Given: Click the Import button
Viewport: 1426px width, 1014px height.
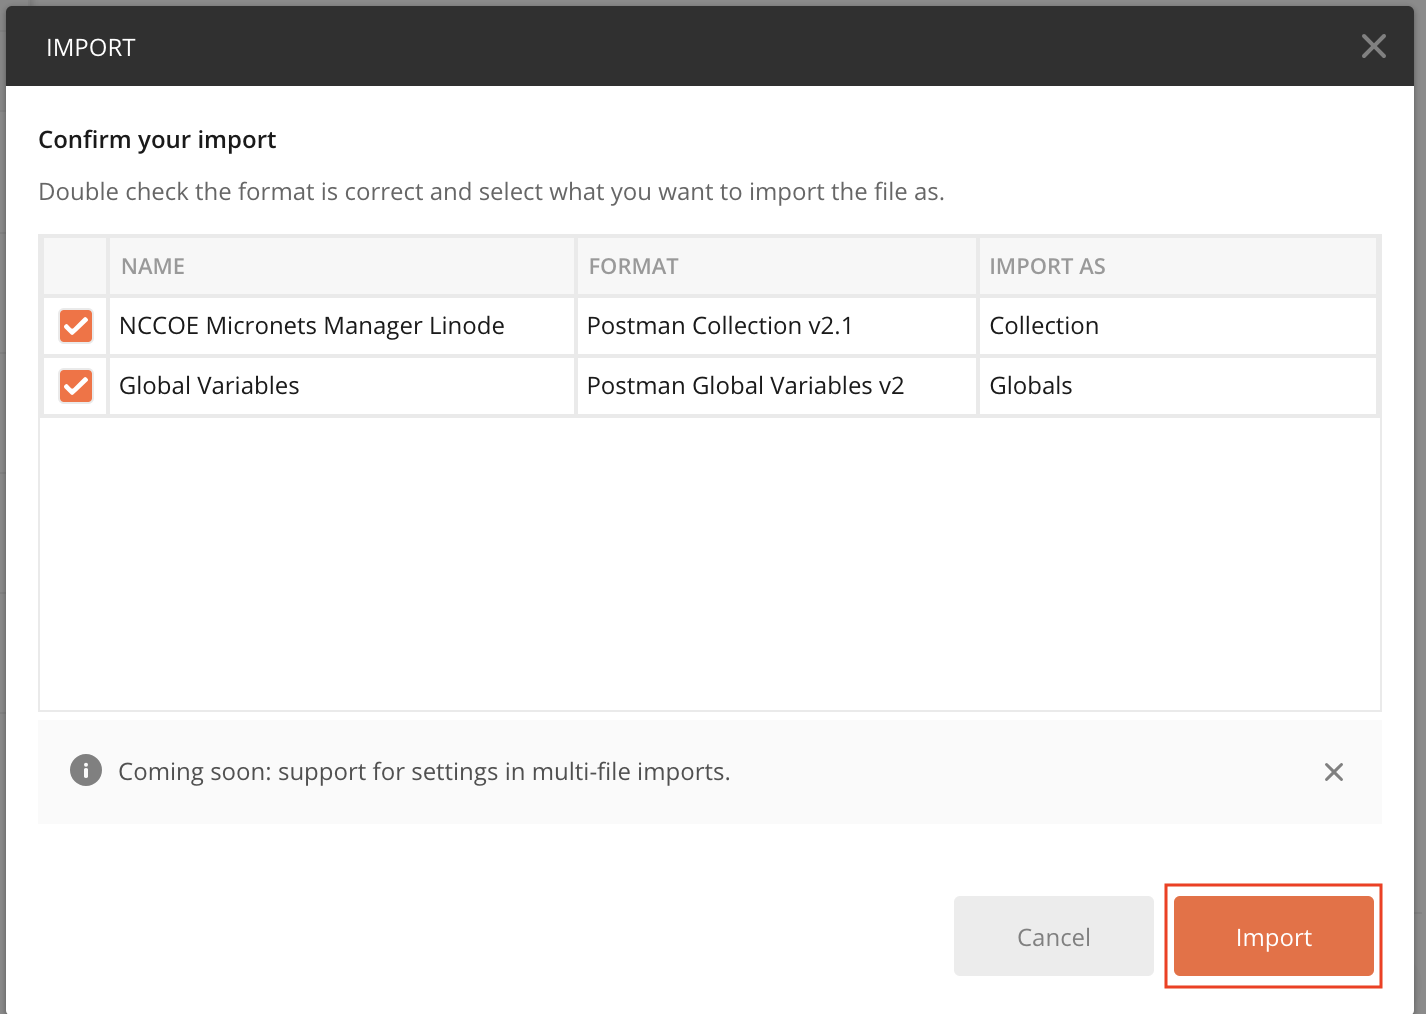Looking at the screenshot, I should click(1273, 936).
